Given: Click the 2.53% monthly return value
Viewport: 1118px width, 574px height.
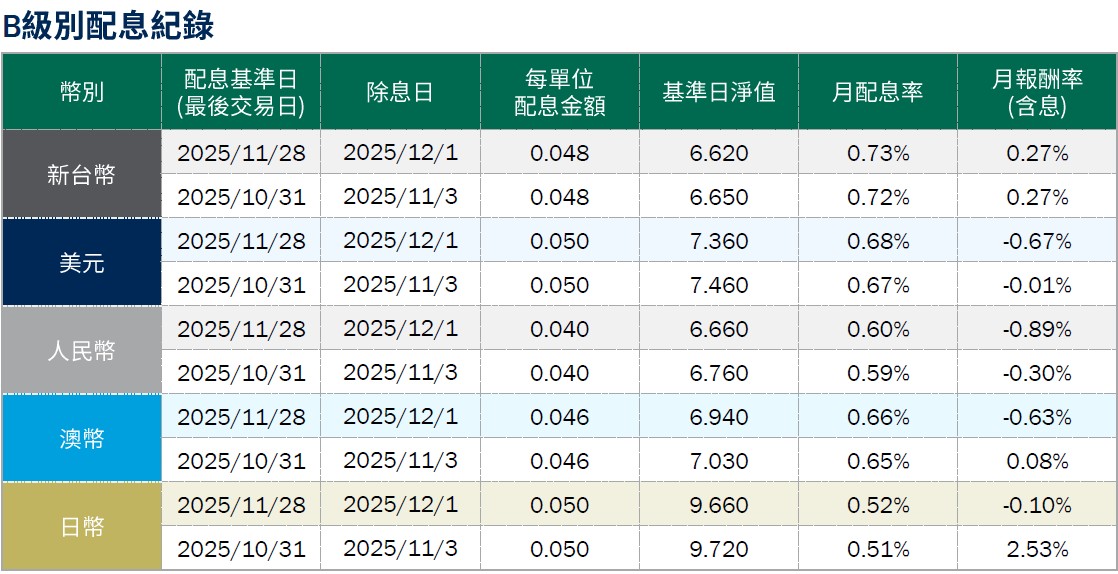Looking at the screenshot, I should pos(1037,549).
